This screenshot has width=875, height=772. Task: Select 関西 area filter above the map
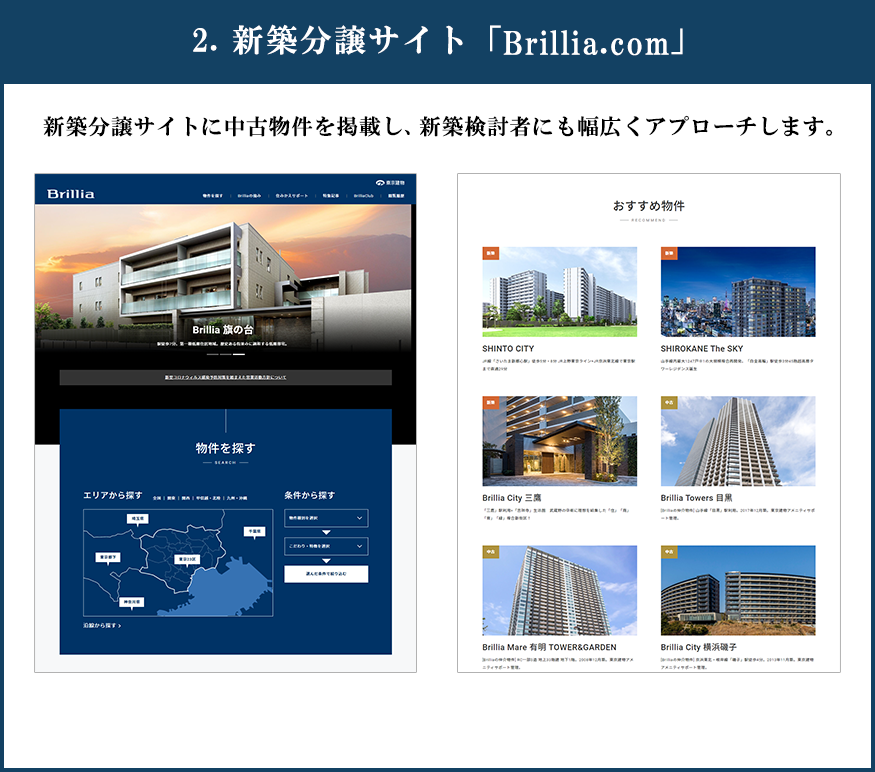point(186,497)
